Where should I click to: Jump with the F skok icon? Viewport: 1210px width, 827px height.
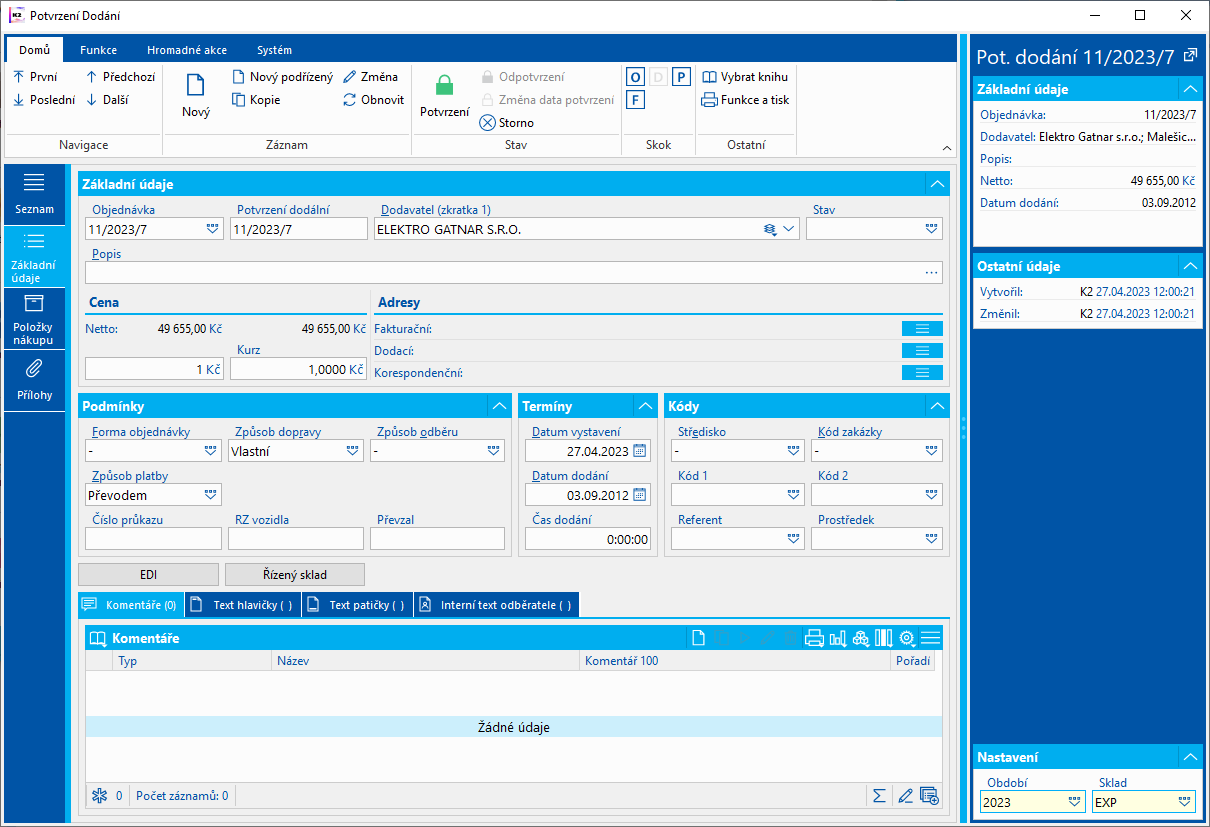635,100
